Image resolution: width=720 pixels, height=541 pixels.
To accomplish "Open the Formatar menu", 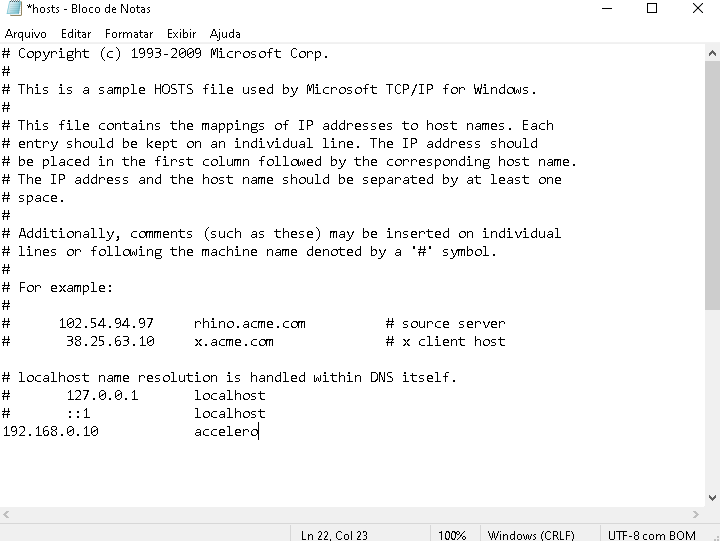I will click(129, 34).
